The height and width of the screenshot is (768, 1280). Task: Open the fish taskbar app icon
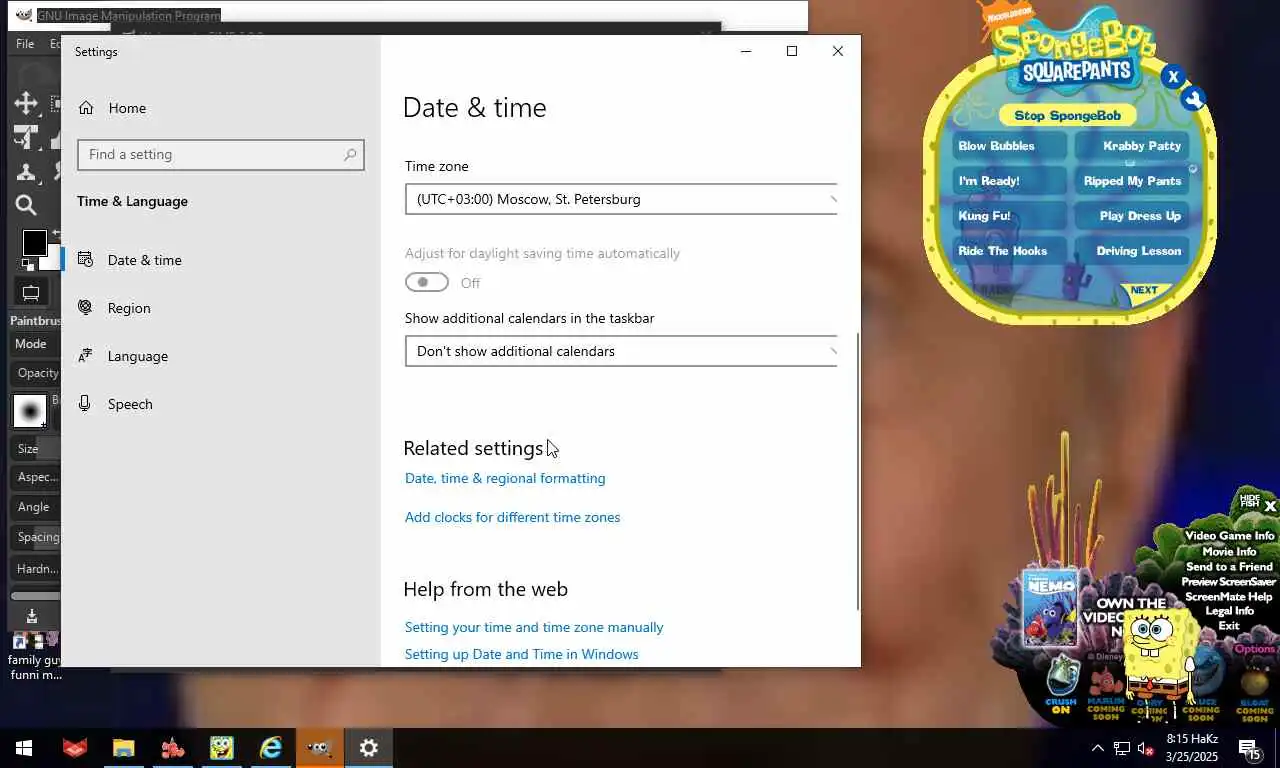pyautogui.click(x=172, y=748)
